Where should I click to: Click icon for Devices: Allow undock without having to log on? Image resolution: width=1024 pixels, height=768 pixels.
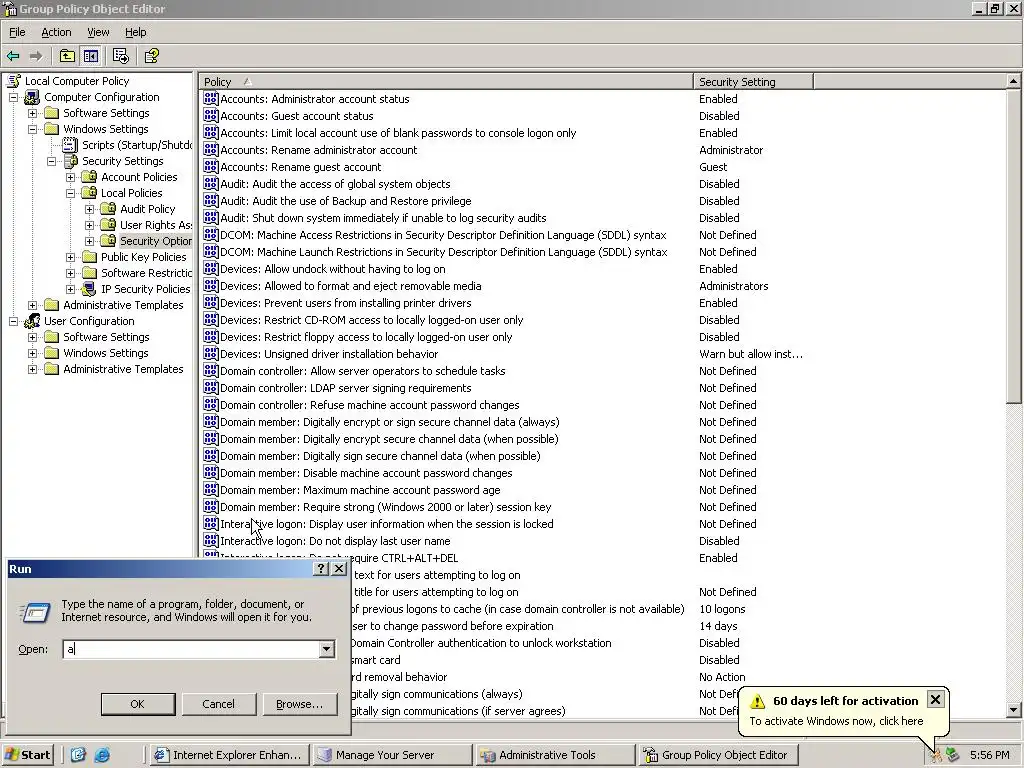[210, 268]
